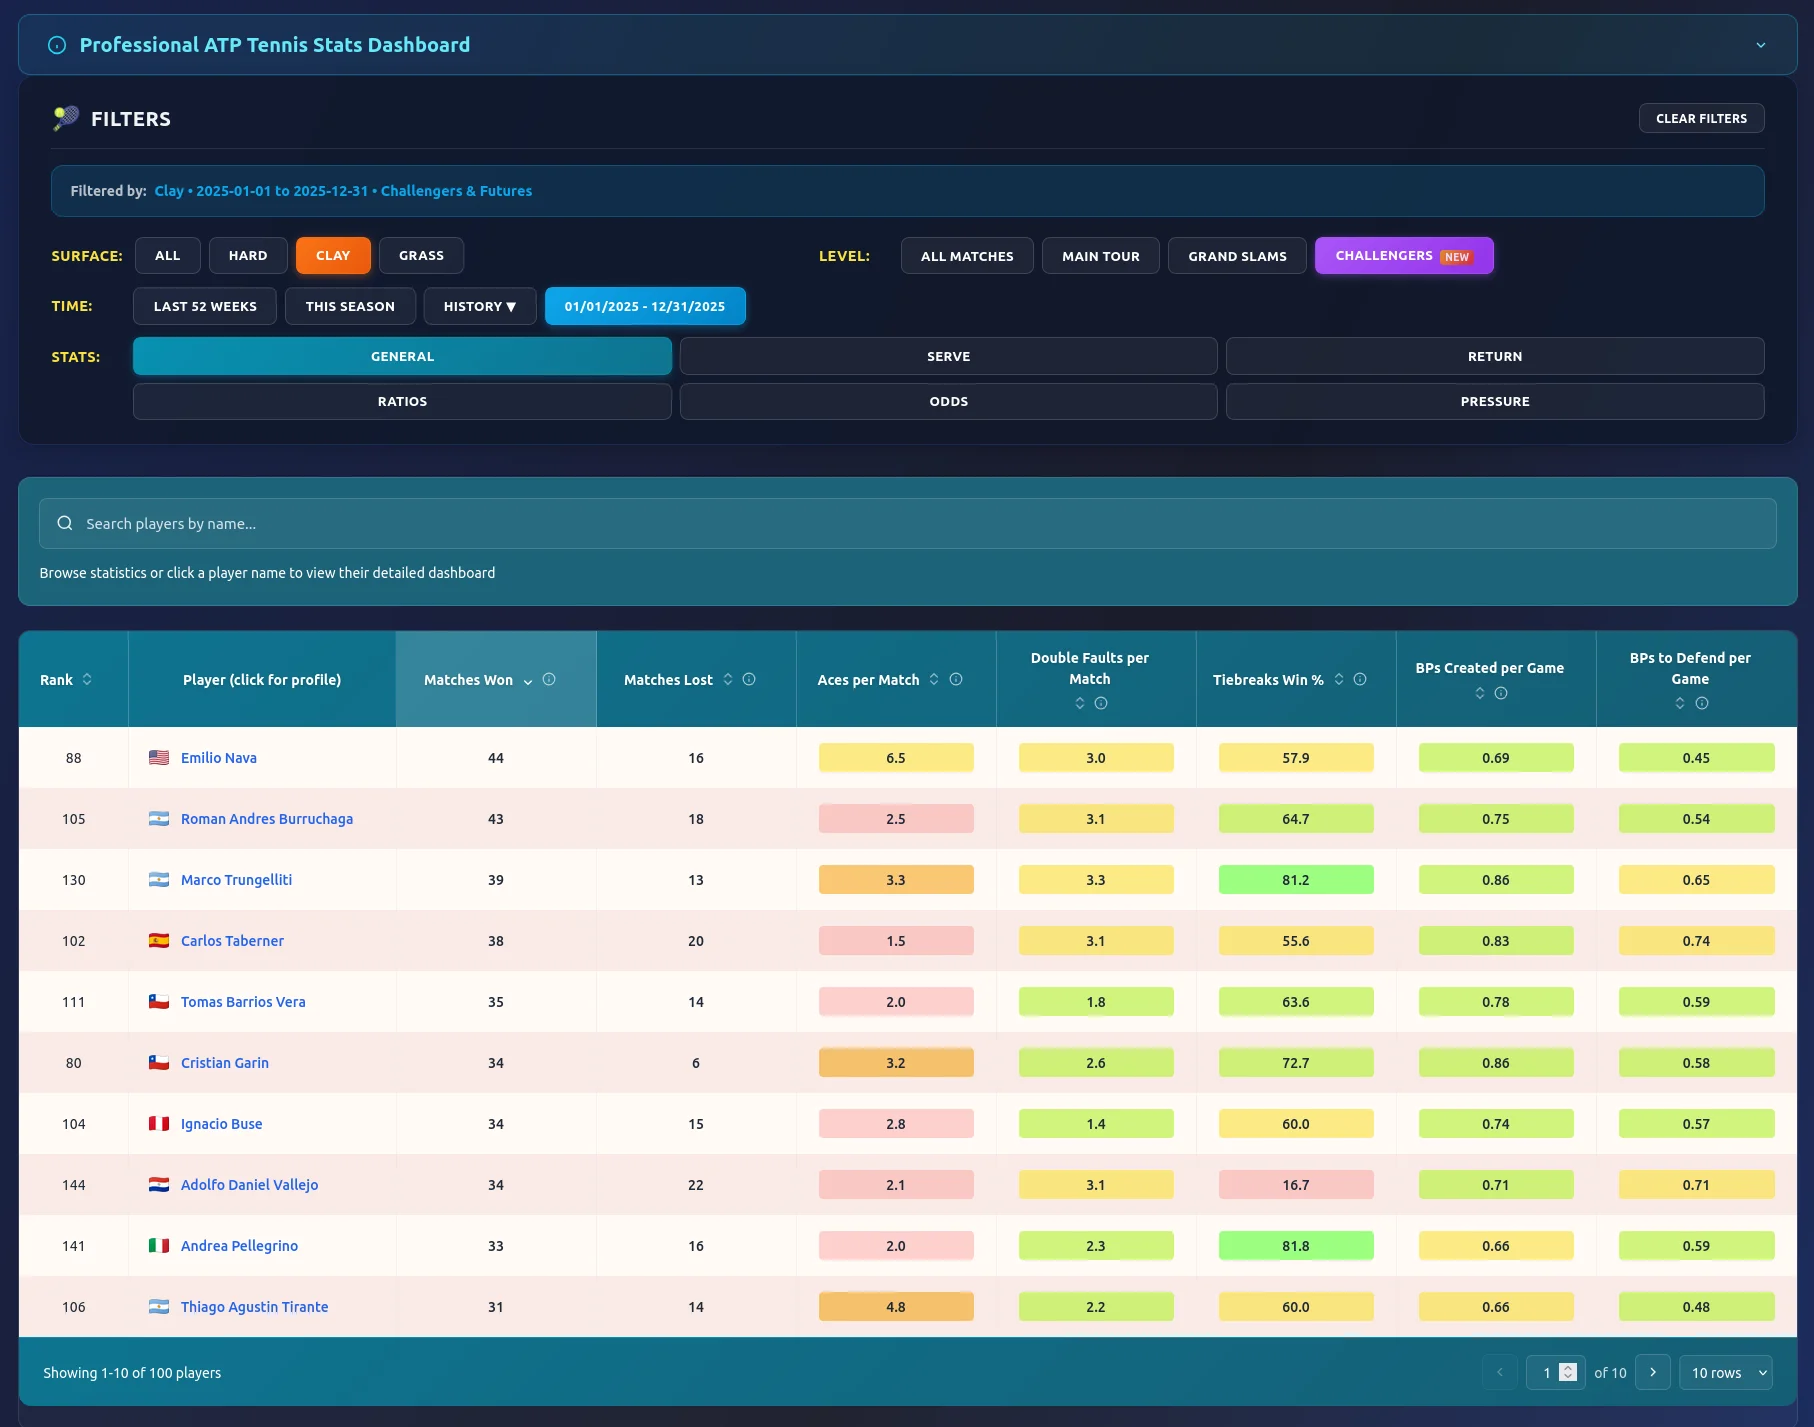Switch to the Serve stats tab
1814x1427 pixels.
point(948,356)
